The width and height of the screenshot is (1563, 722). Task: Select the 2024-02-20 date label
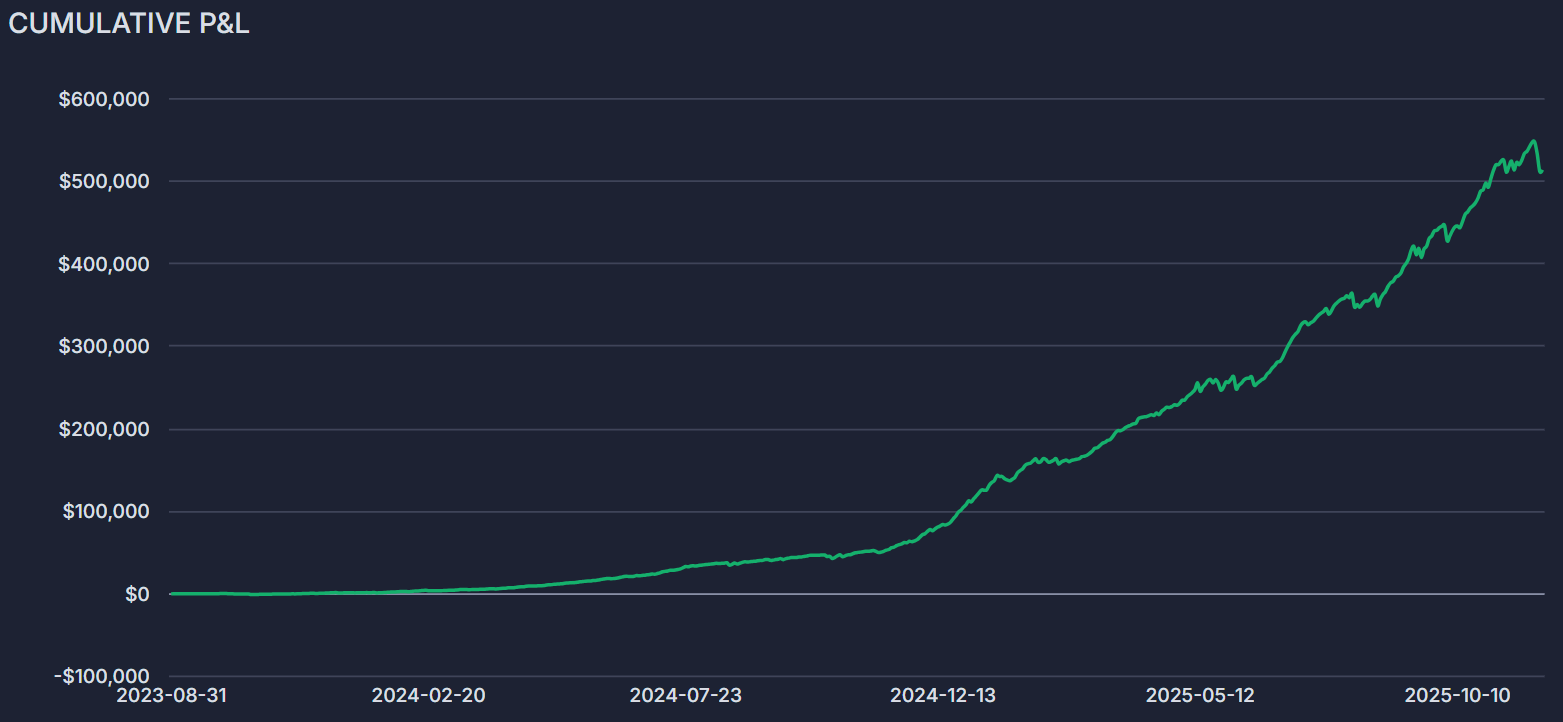point(427,695)
